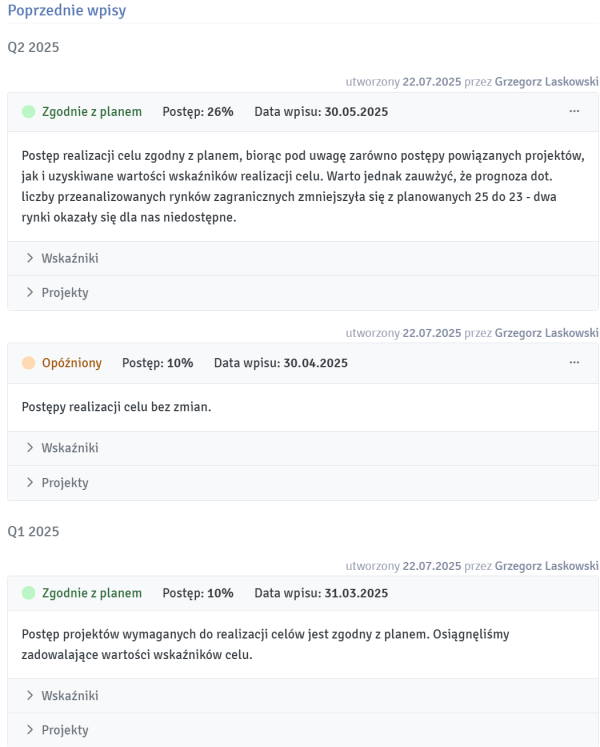Click the text "Postępy realizacji celu bez zmian."

[116, 406]
